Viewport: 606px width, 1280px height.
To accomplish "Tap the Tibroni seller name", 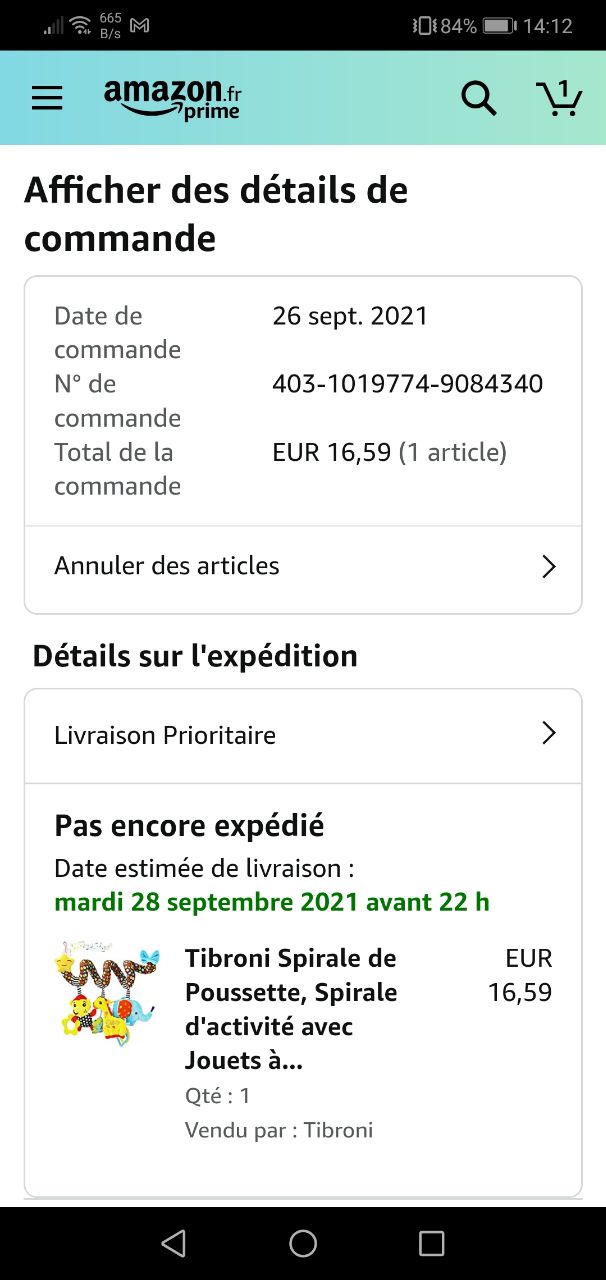I will (x=338, y=1130).
